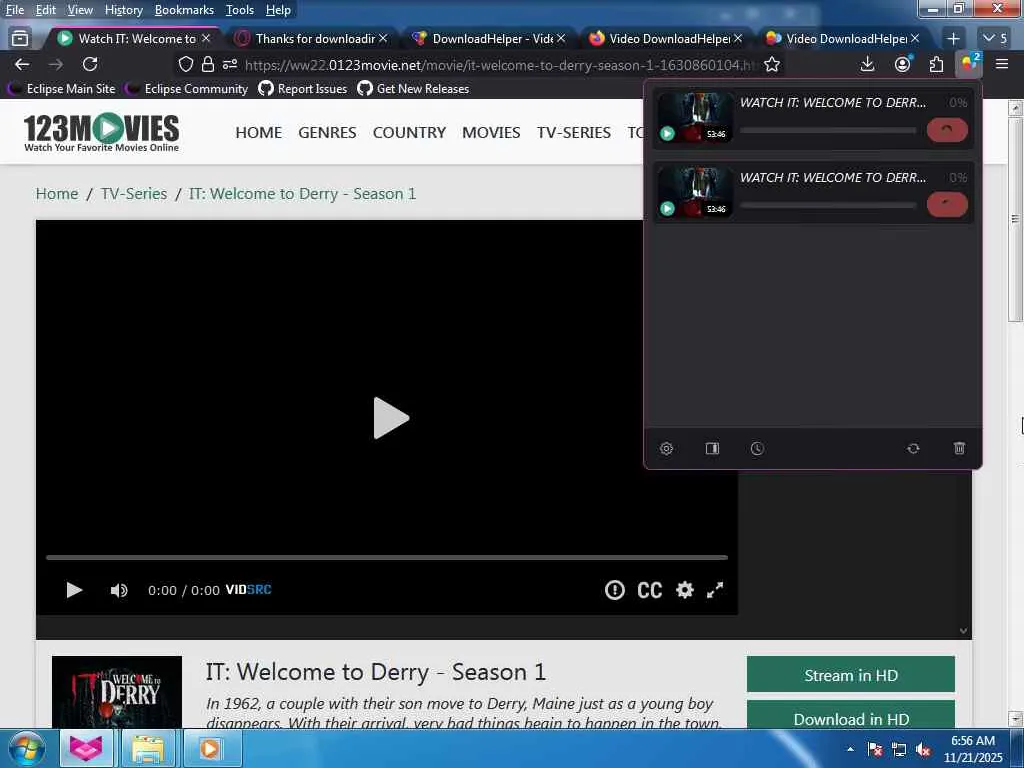Open GENRES navigation item
Screen dimensions: 1024x768
tap(327, 133)
